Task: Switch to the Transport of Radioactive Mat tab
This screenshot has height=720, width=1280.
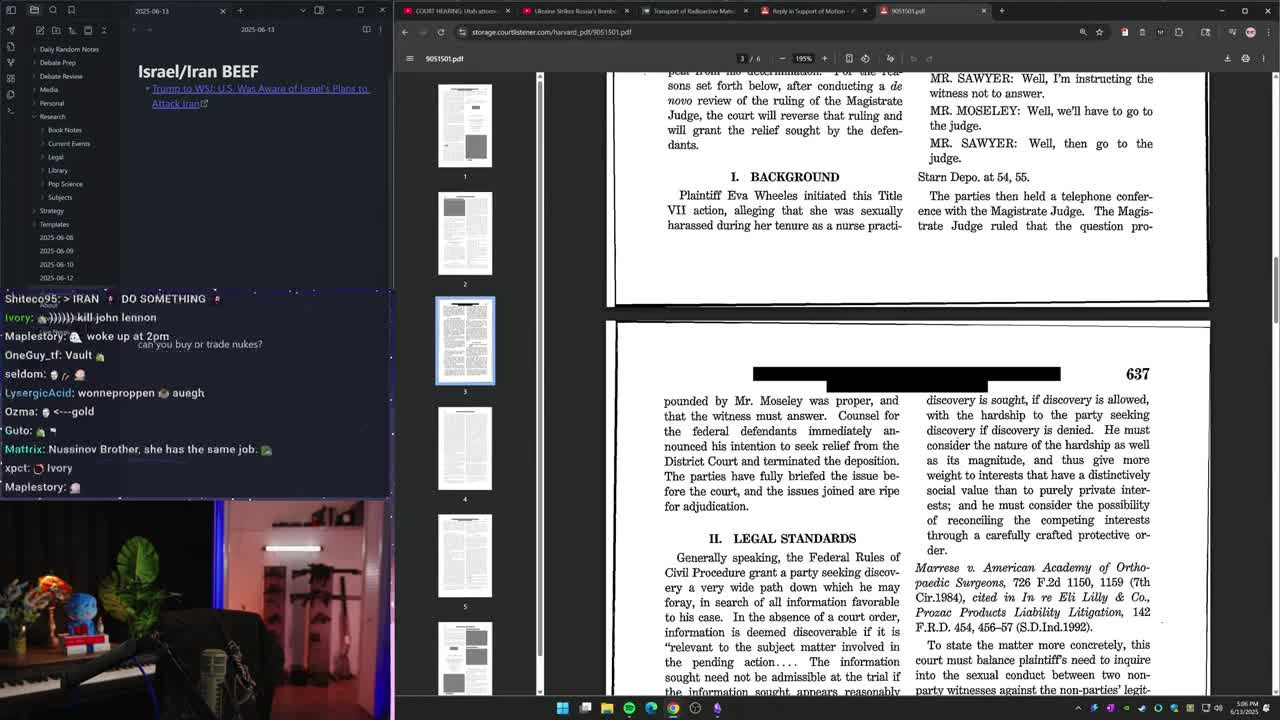Action: pyautogui.click(x=693, y=11)
